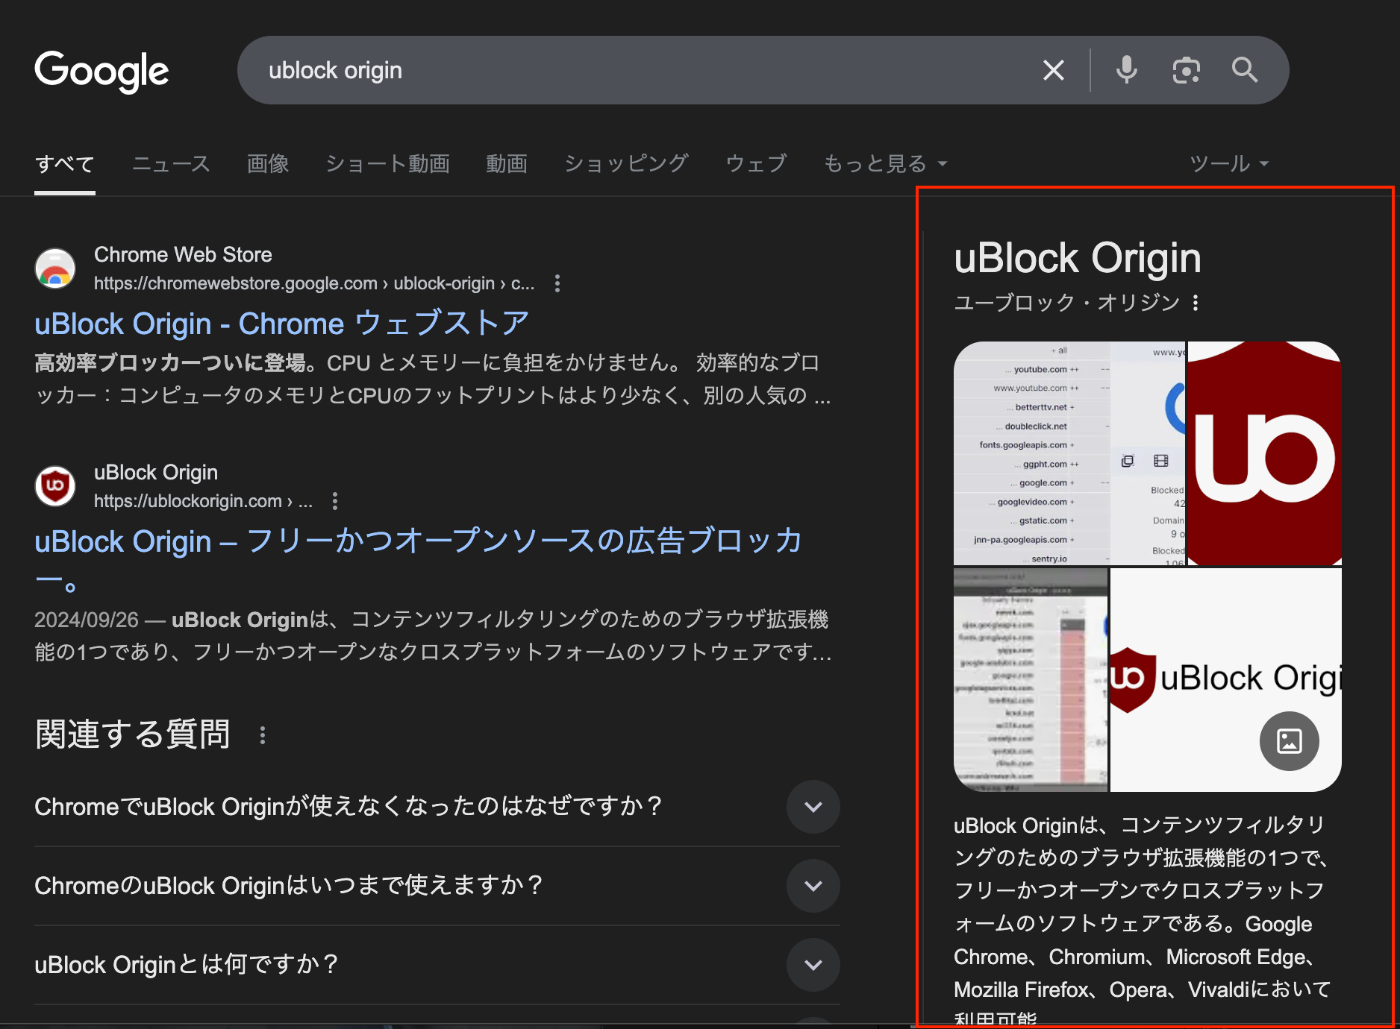Viewport: 1400px width, 1029px height.
Task: Open the domain list screenshot thumbnail
Action: pos(1068,453)
